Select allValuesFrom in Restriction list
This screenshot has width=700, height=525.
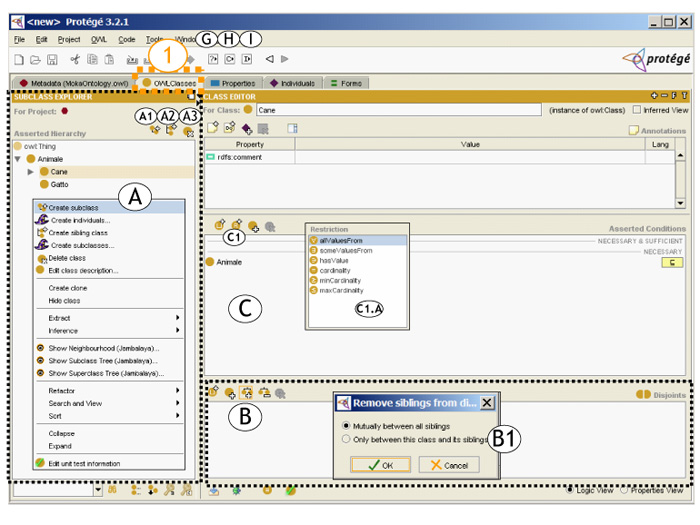coord(358,240)
